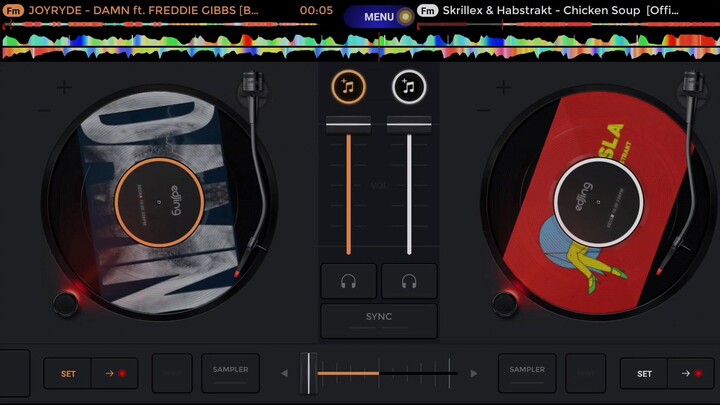This screenshot has width=720, height=405.
Task: Click right deck Fm key badge
Action: [x=428, y=11]
